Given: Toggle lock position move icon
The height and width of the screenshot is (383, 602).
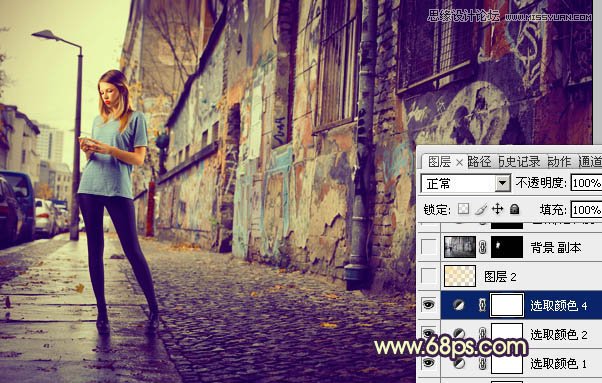Looking at the screenshot, I should [498, 209].
